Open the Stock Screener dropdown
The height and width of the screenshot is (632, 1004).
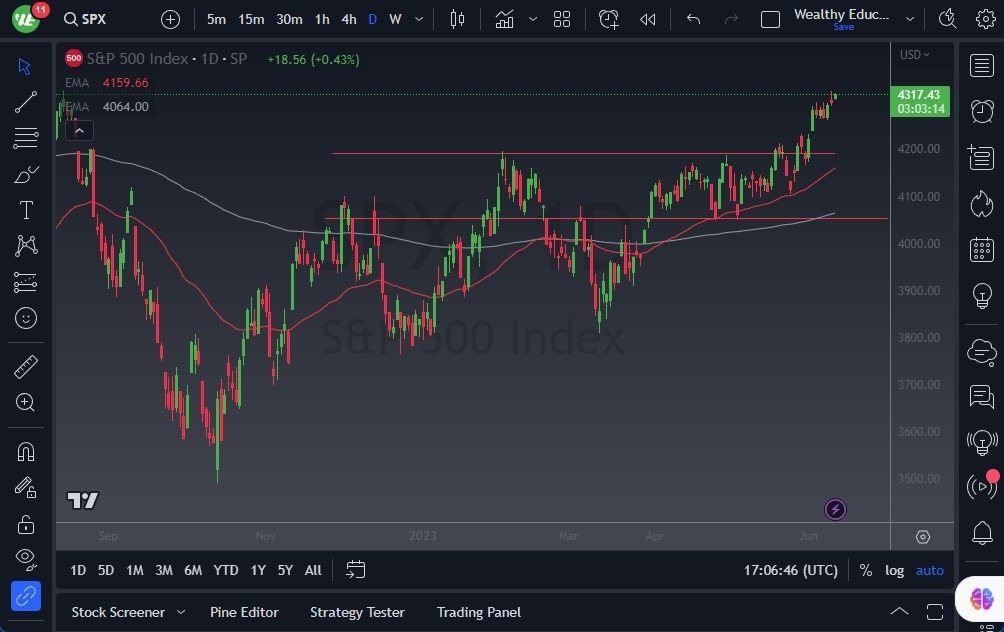point(180,612)
